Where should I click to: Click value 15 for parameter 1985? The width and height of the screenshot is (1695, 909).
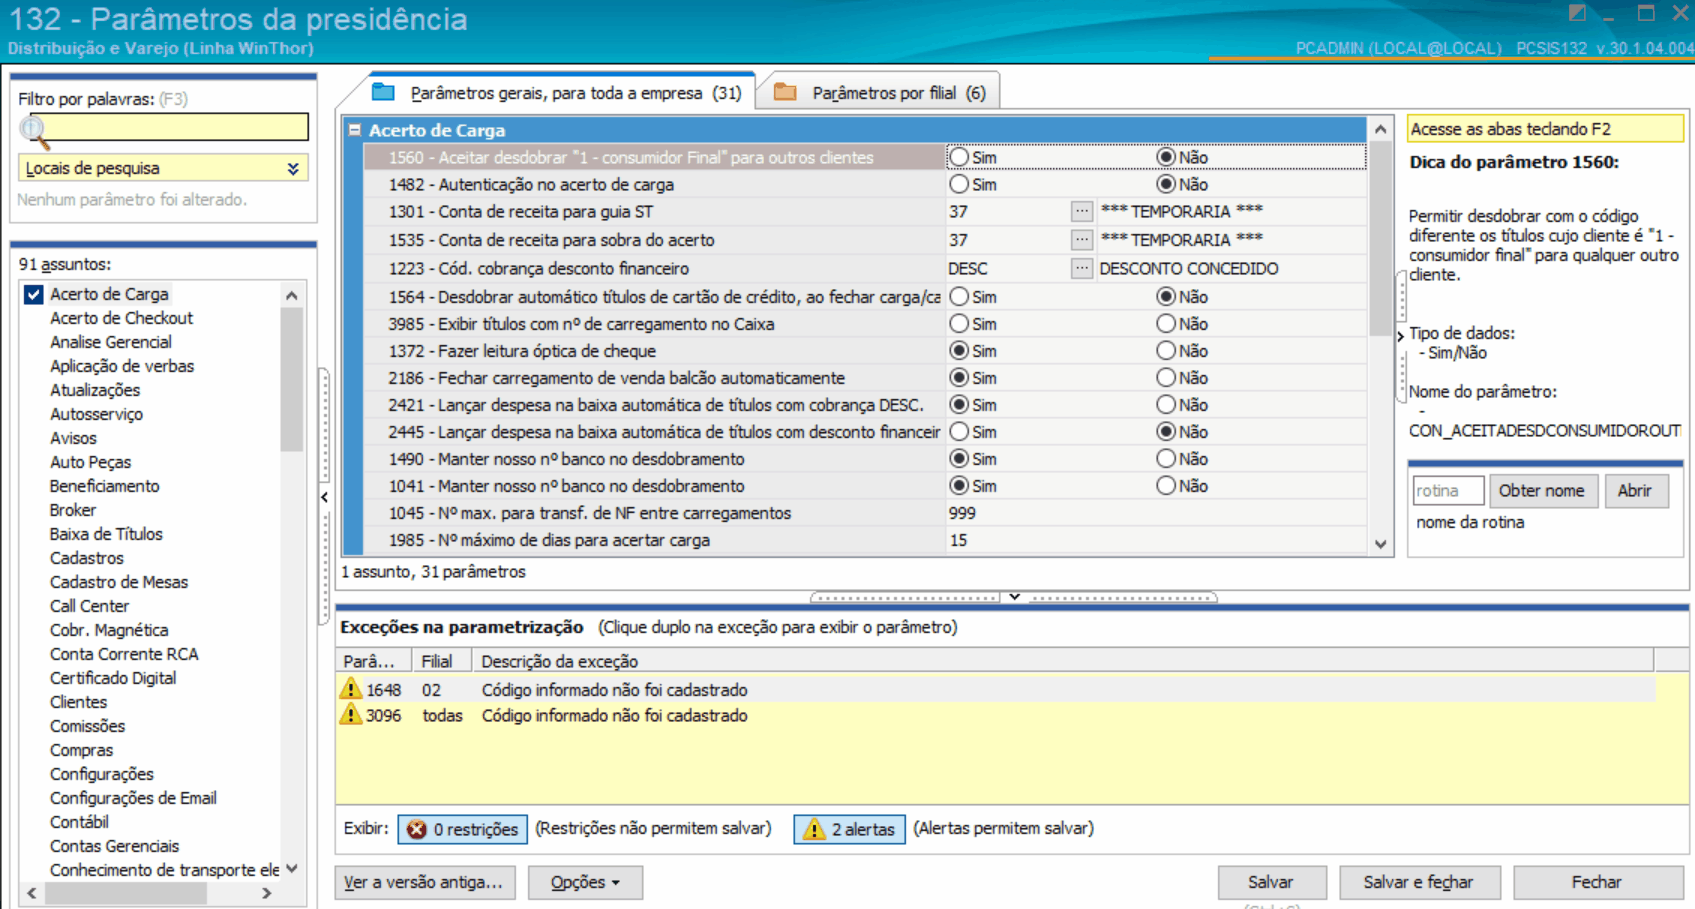pos(958,540)
